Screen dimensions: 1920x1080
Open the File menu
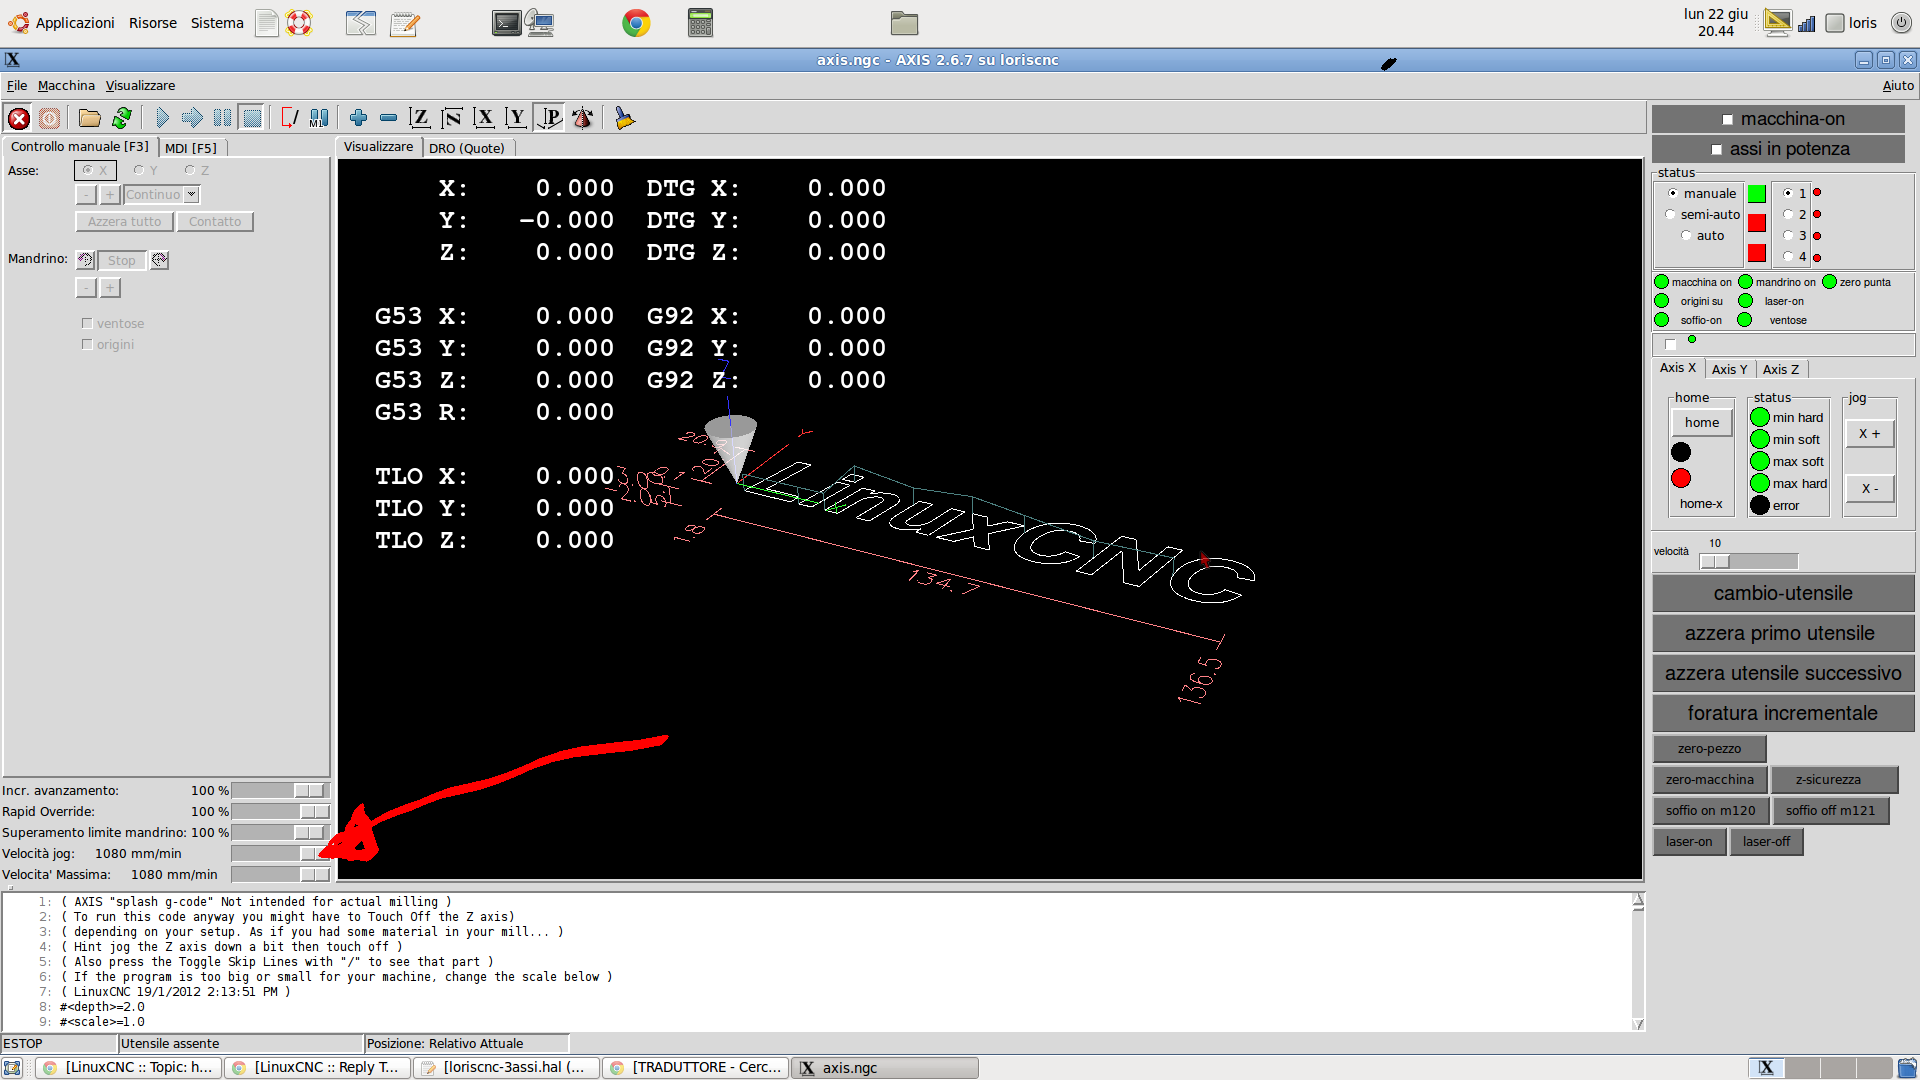pyautogui.click(x=17, y=86)
